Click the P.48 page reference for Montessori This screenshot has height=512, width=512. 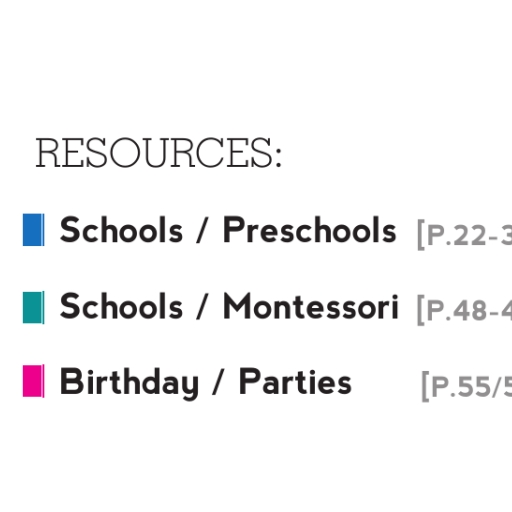tap(465, 310)
